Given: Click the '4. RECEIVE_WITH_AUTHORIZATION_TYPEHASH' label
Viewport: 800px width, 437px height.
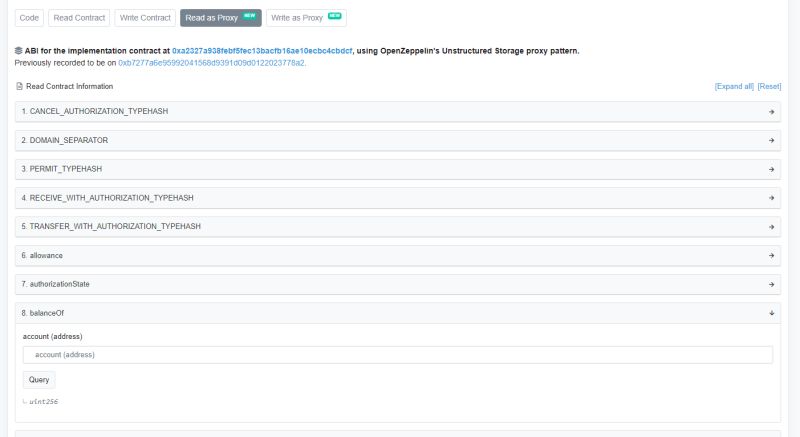Looking at the screenshot, I should [x=107, y=198].
